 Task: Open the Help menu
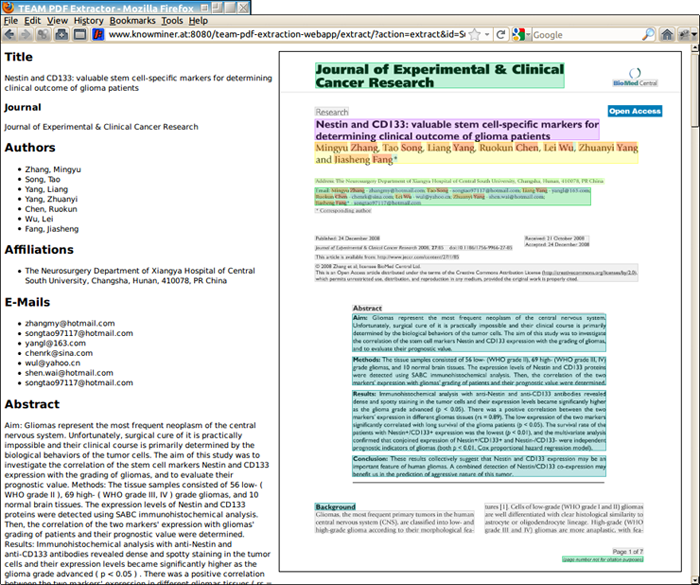click(x=198, y=21)
